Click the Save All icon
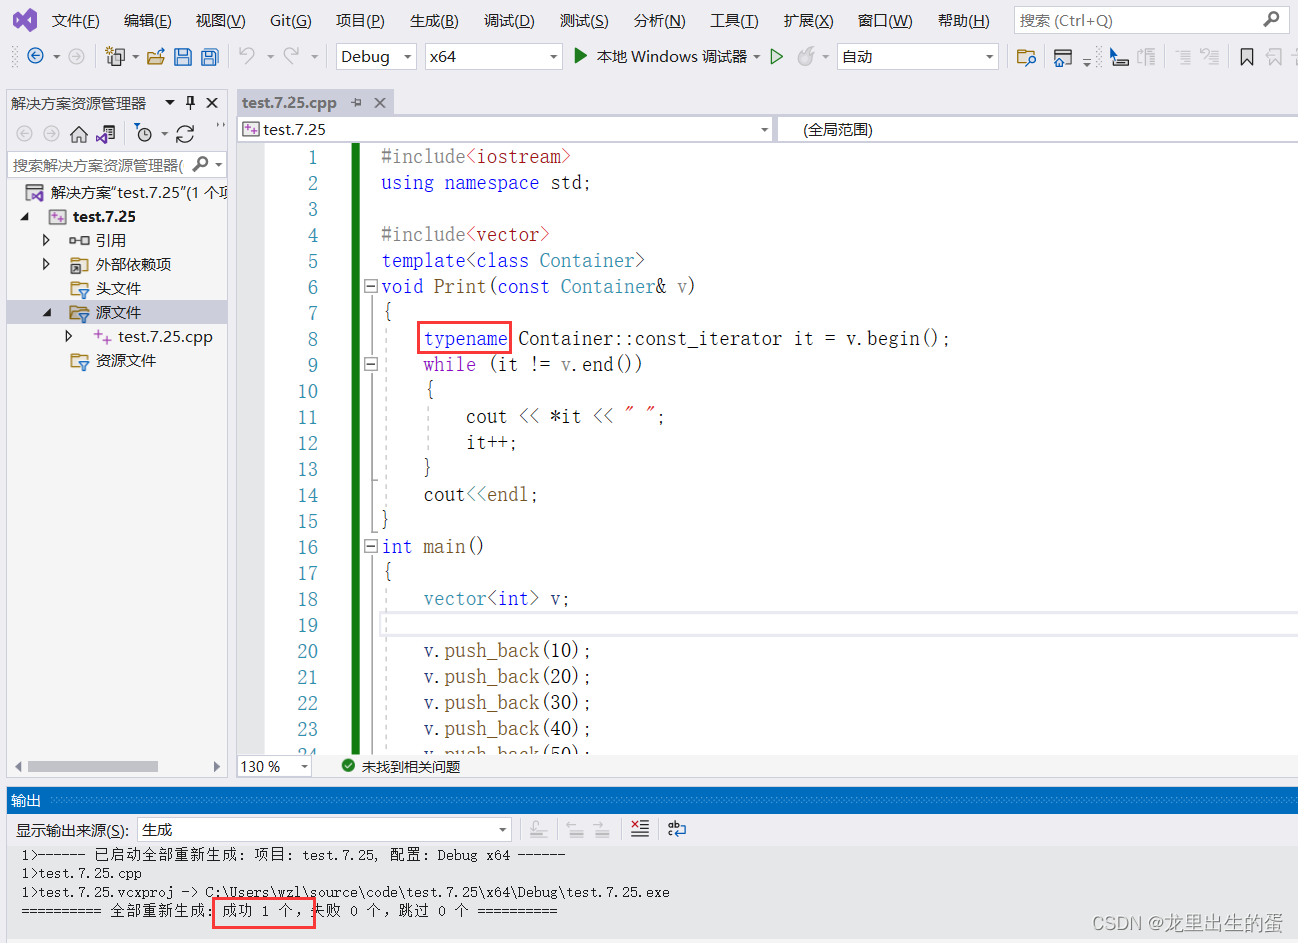 [210, 57]
